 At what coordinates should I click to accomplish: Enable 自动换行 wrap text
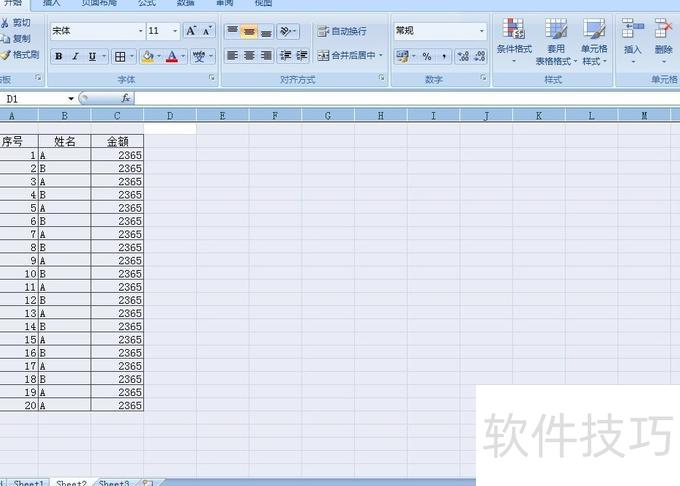(x=342, y=31)
